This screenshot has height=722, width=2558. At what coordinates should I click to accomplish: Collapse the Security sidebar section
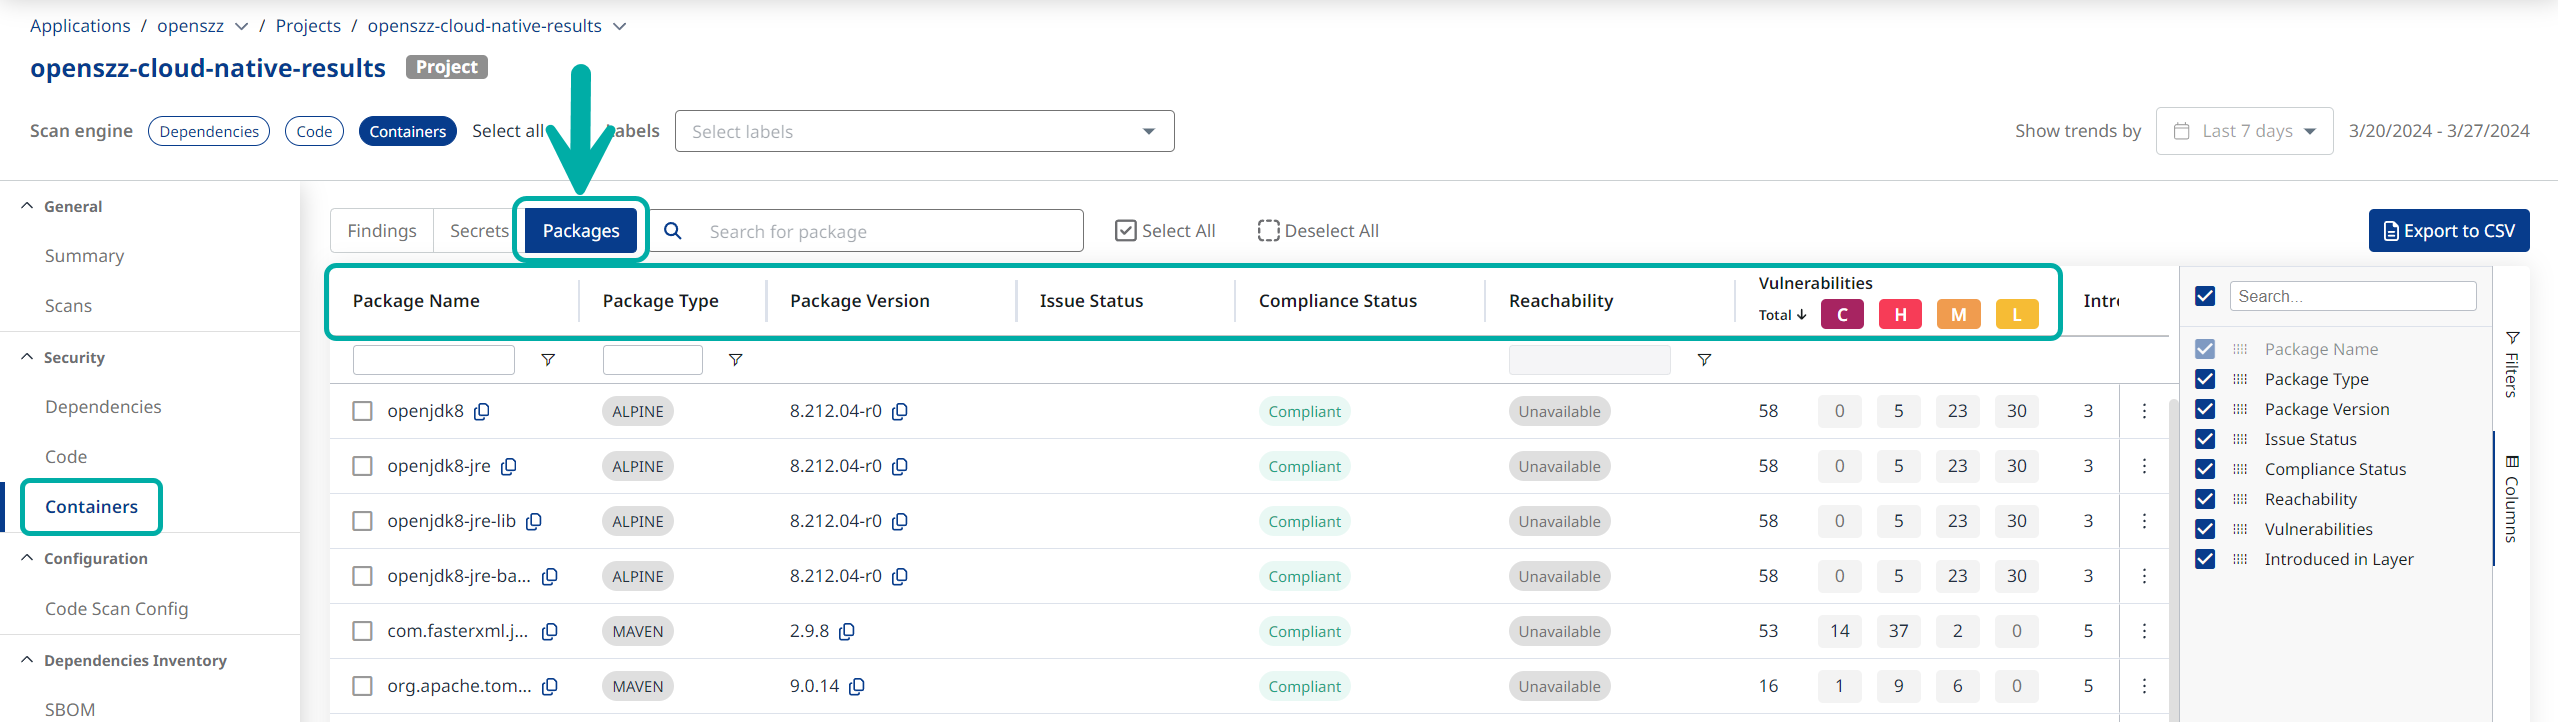[27, 357]
